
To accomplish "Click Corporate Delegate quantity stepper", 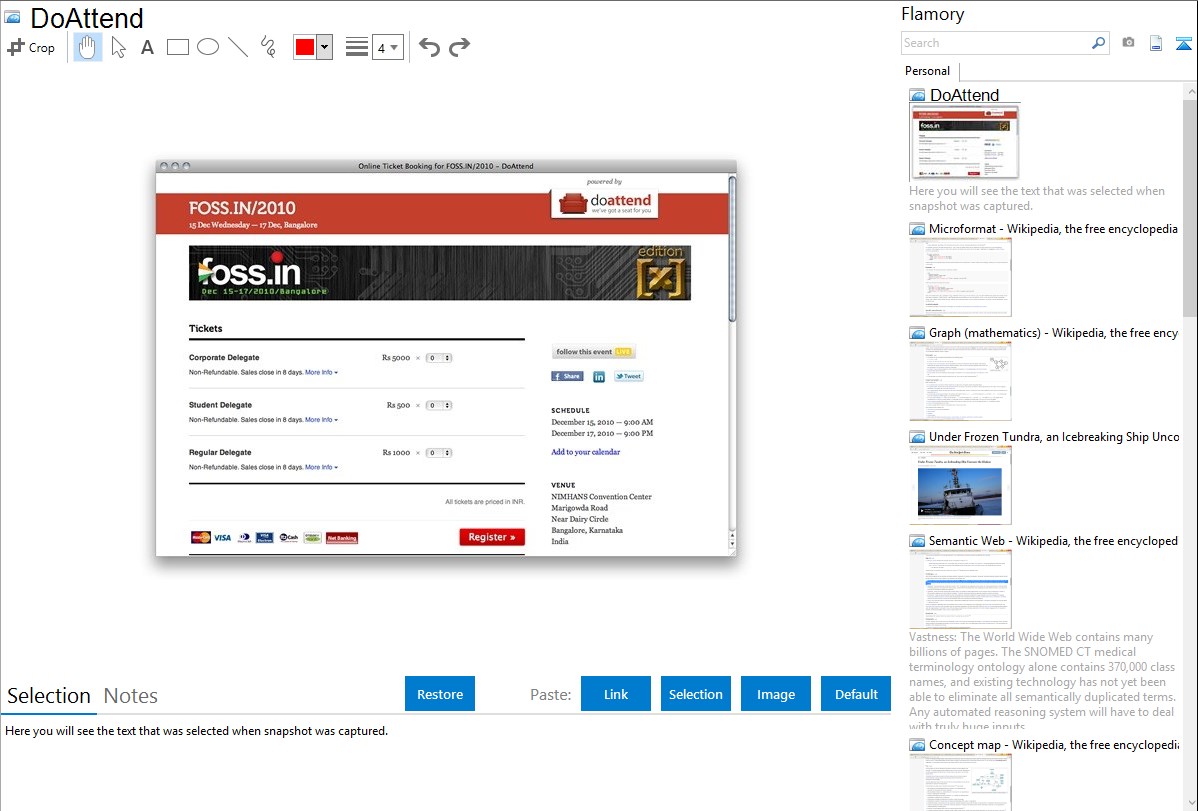I will [x=439, y=358].
